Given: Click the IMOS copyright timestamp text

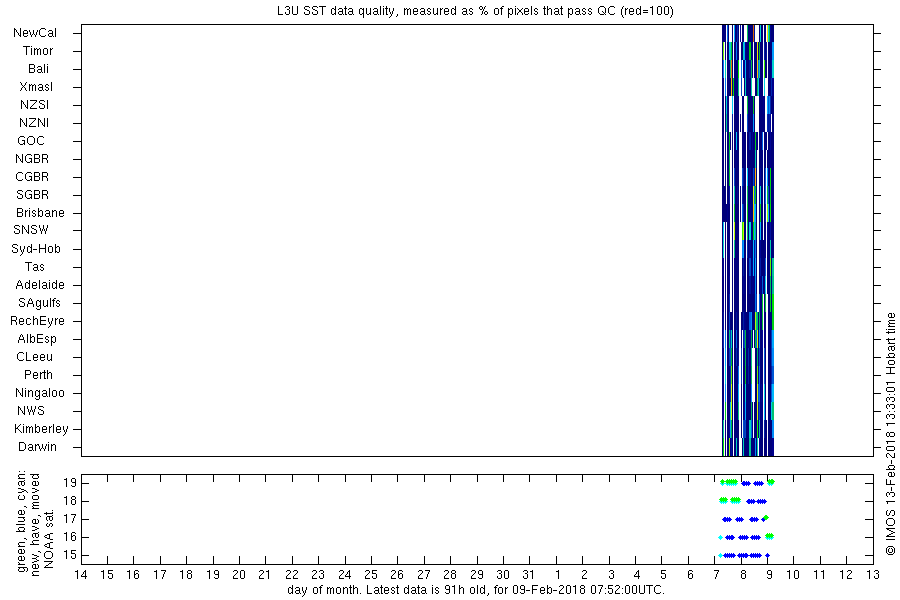Looking at the screenshot, I should click(x=890, y=434).
